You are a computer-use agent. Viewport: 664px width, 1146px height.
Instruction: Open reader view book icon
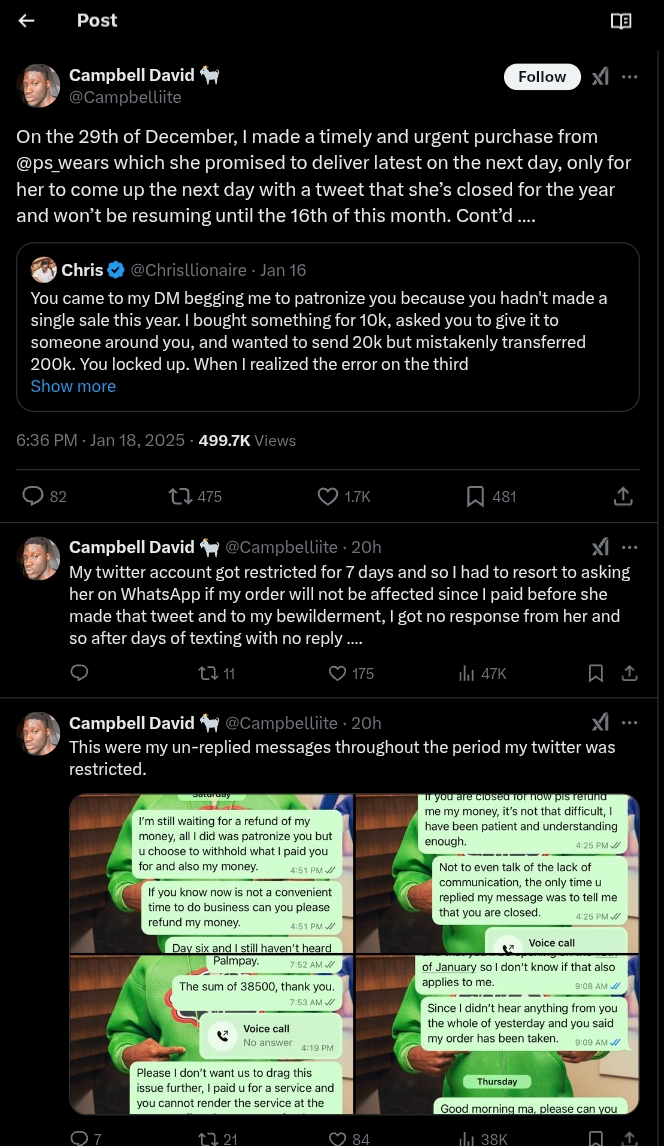(621, 21)
